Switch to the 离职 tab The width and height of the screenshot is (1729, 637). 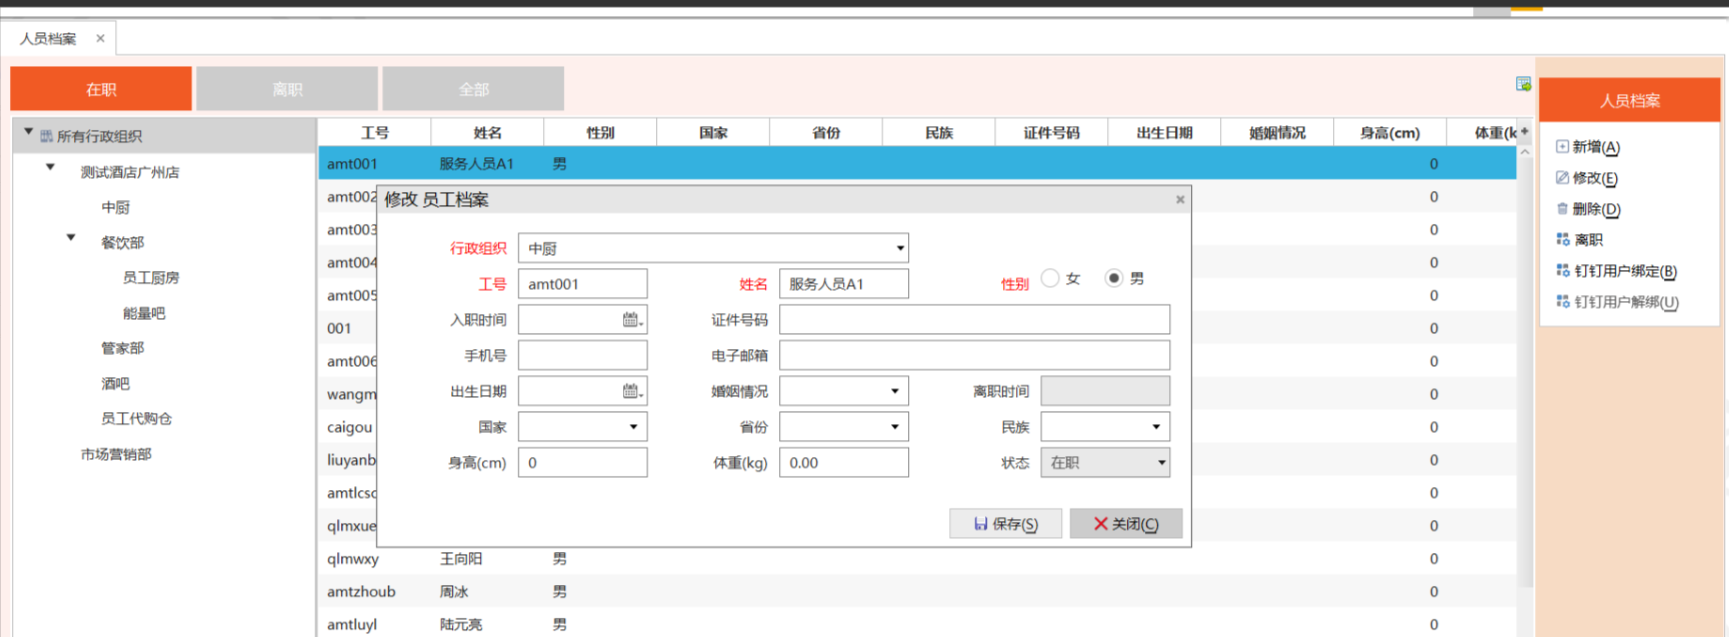point(287,89)
